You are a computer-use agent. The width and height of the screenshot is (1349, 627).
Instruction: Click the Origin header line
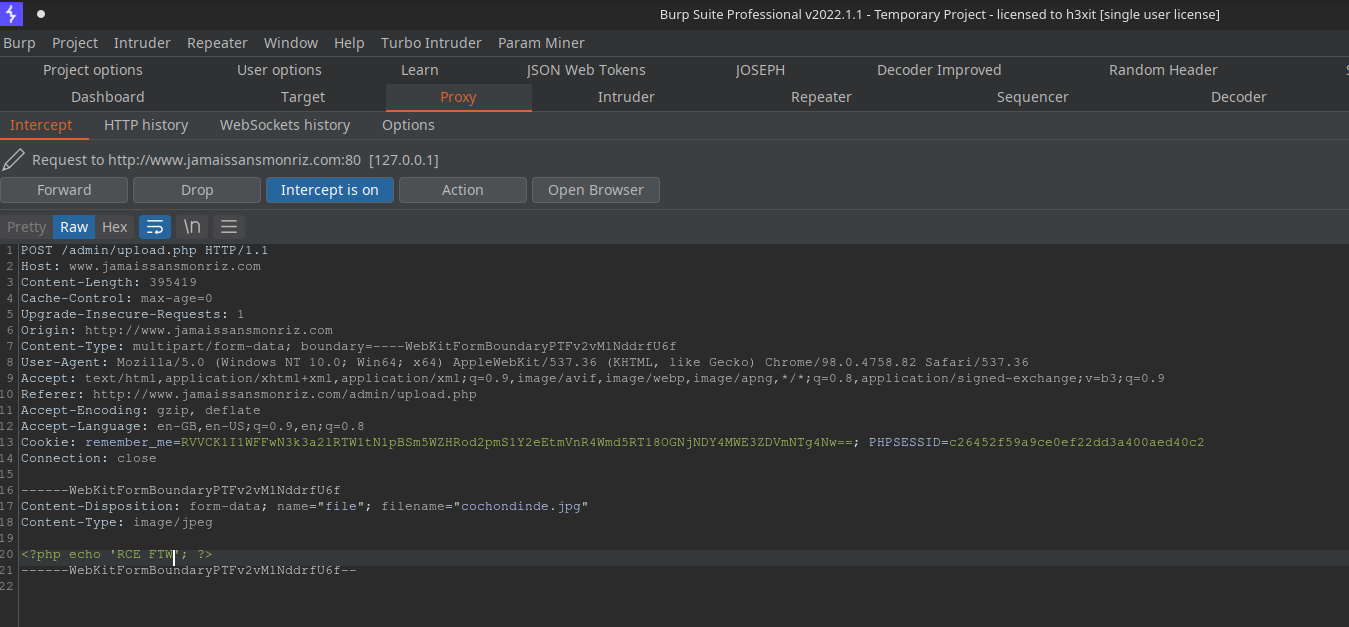(177, 330)
